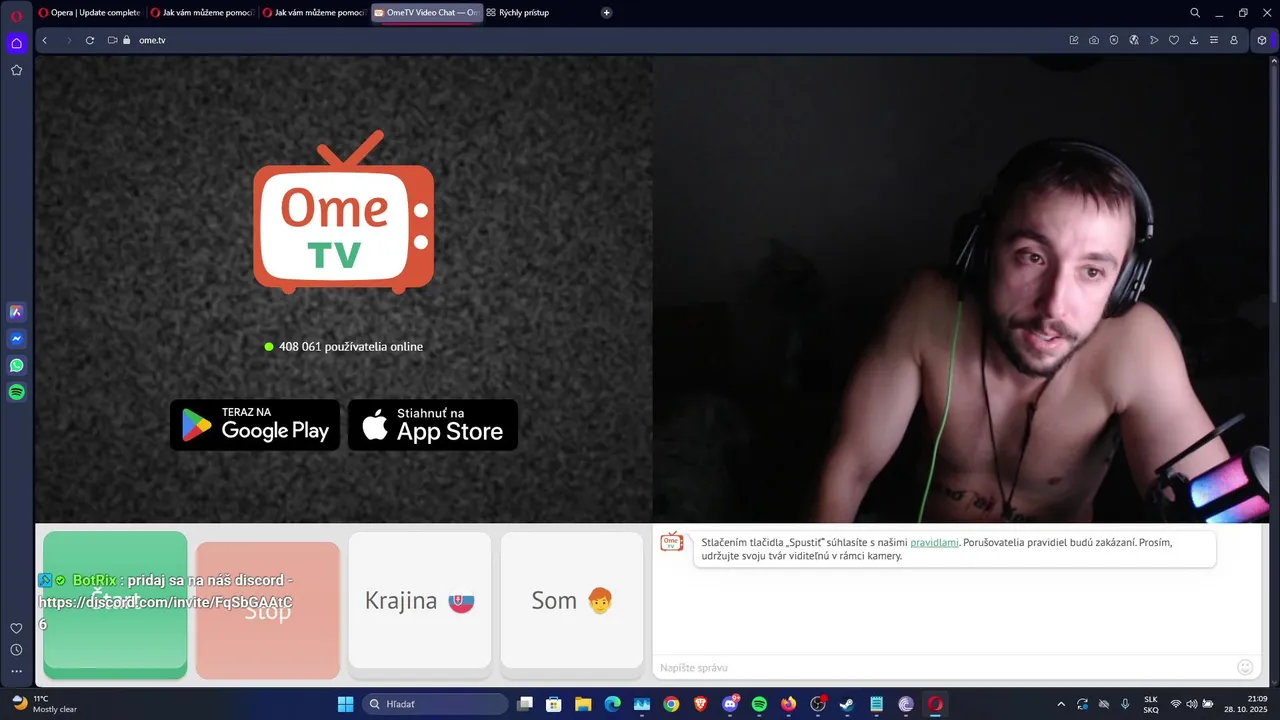Open Microsoft Edge from the taskbar
Screen dimensions: 1280x720
click(612, 704)
